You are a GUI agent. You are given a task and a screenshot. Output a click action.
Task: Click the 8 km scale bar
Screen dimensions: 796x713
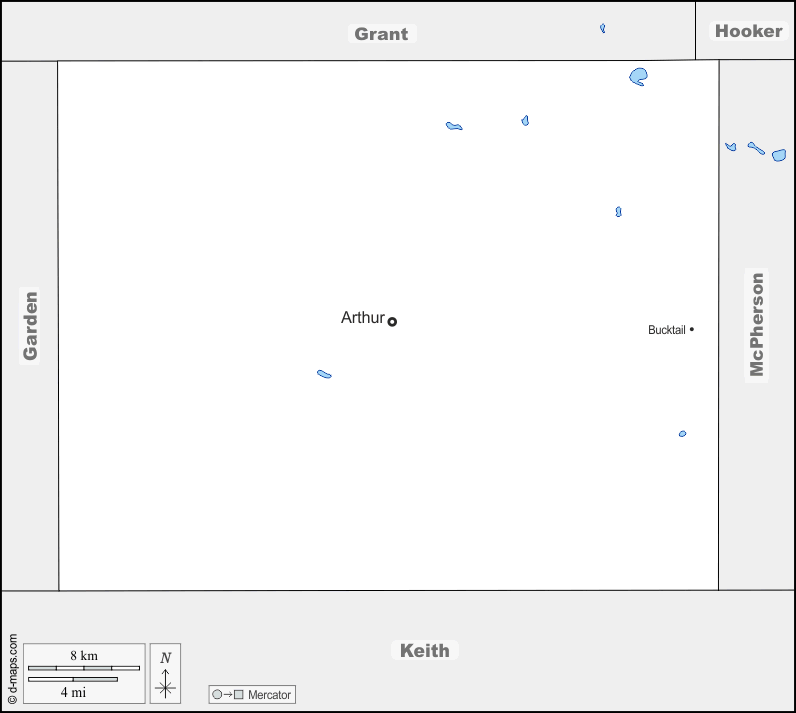coord(84,666)
